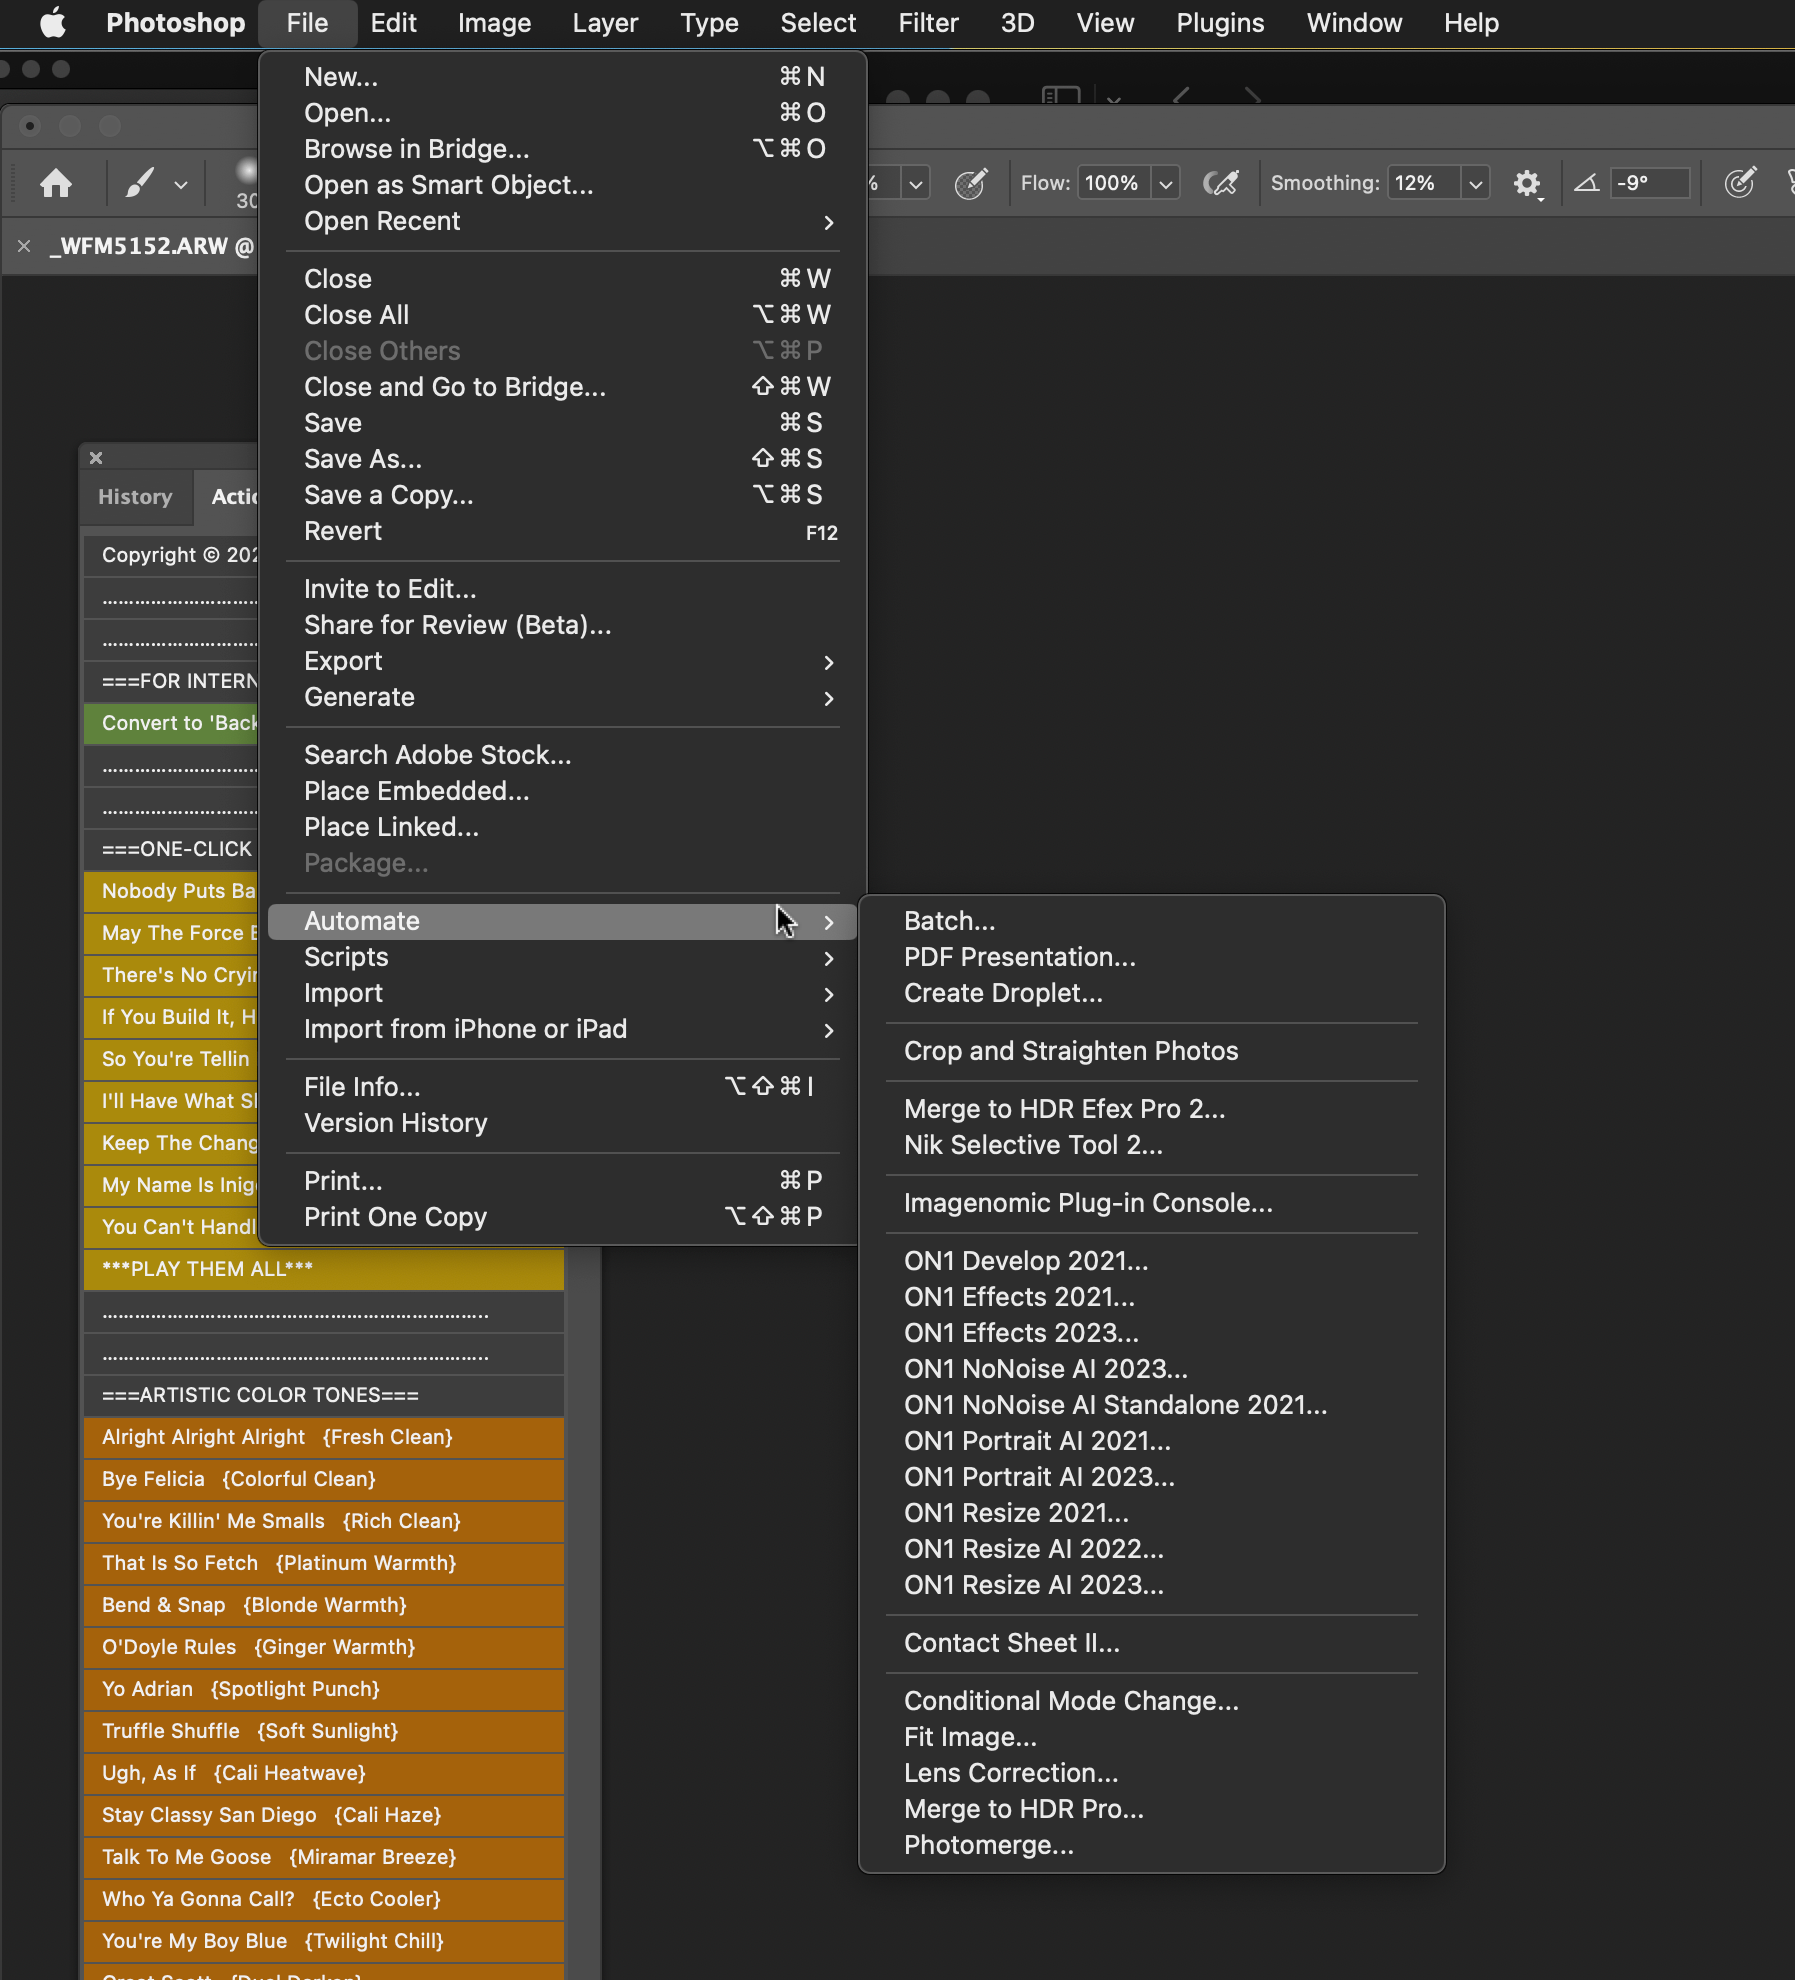Click the Home icon in the options bar
Viewport: 1795px width, 1980px height.
click(x=56, y=183)
